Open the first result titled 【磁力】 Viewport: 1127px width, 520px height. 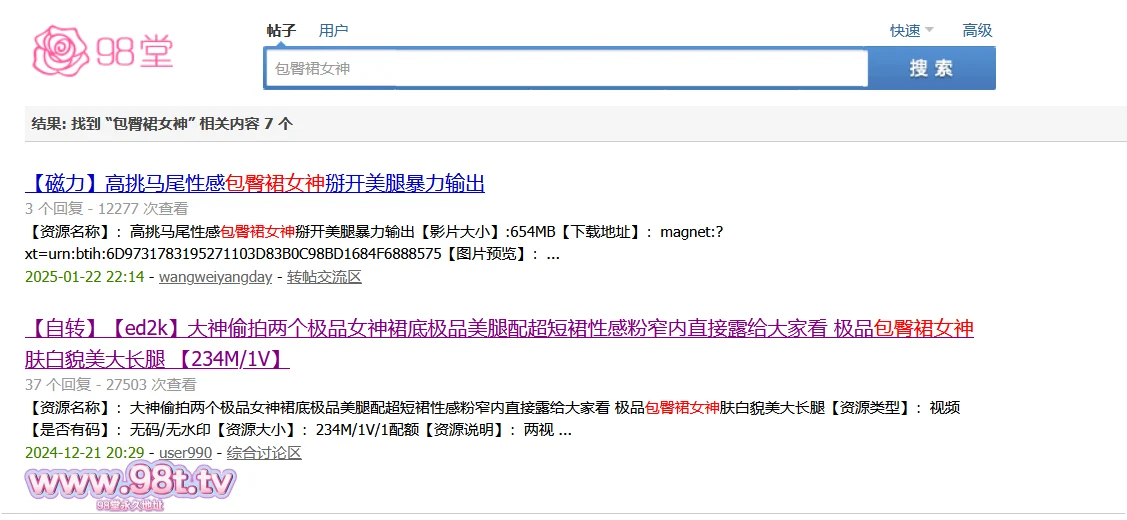(255, 183)
